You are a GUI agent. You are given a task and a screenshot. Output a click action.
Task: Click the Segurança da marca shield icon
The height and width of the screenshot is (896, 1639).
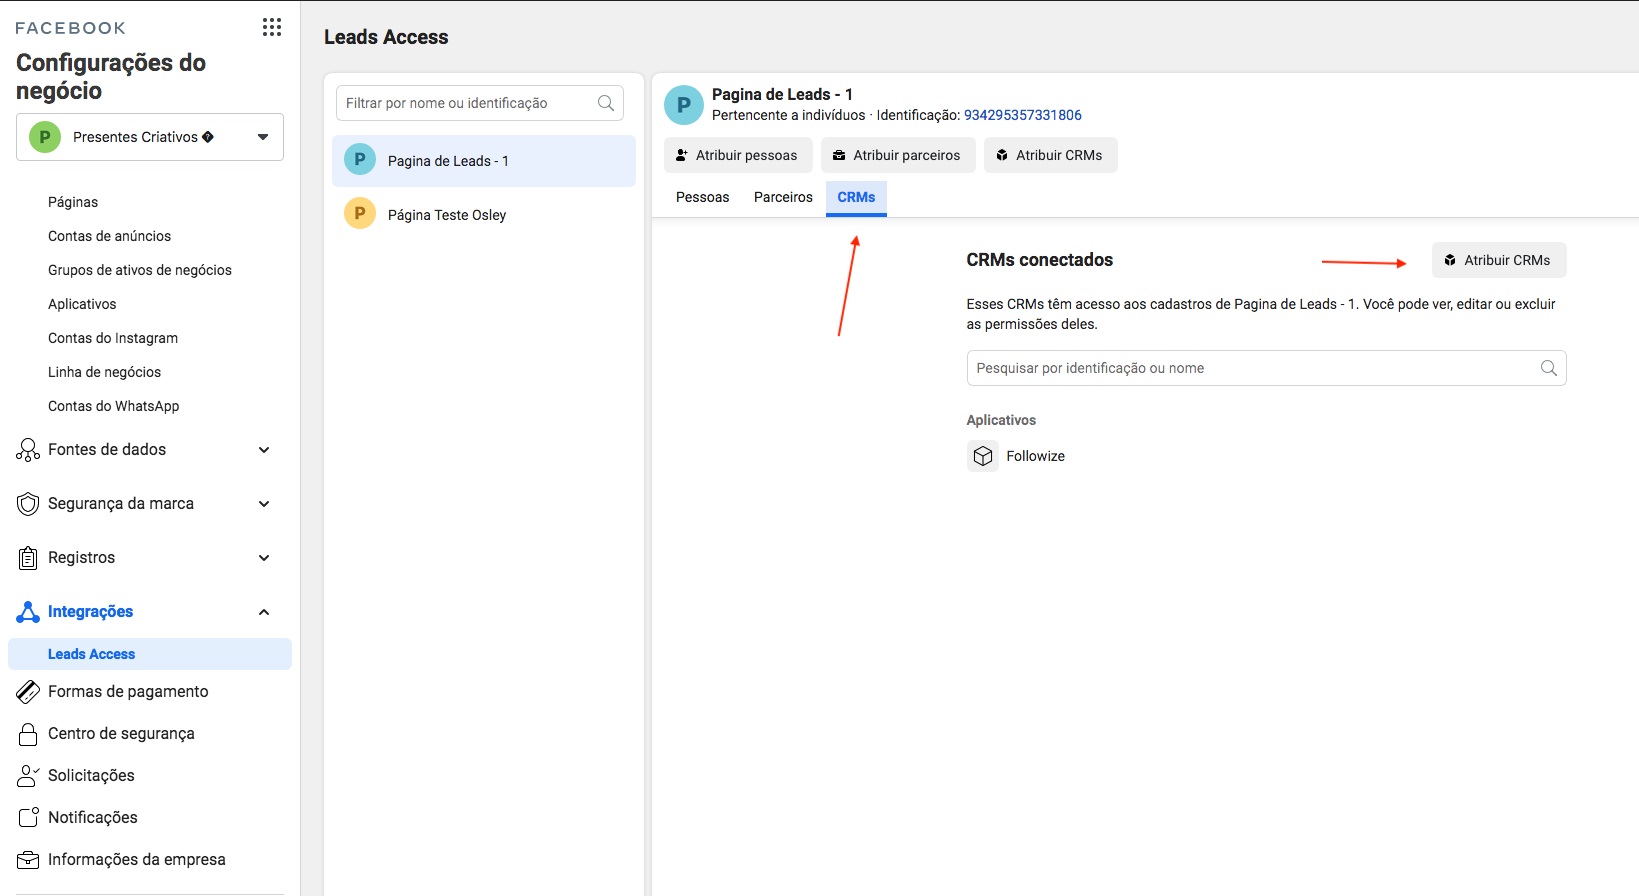[28, 504]
